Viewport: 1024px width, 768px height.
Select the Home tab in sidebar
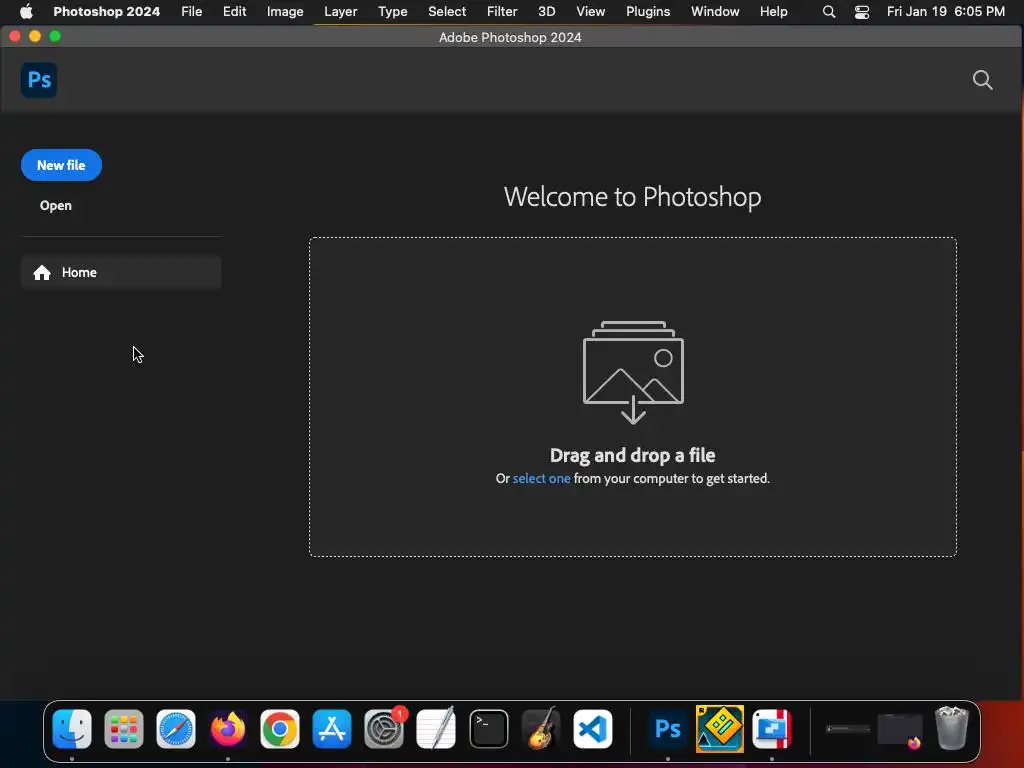pyautogui.click(x=121, y=272)
